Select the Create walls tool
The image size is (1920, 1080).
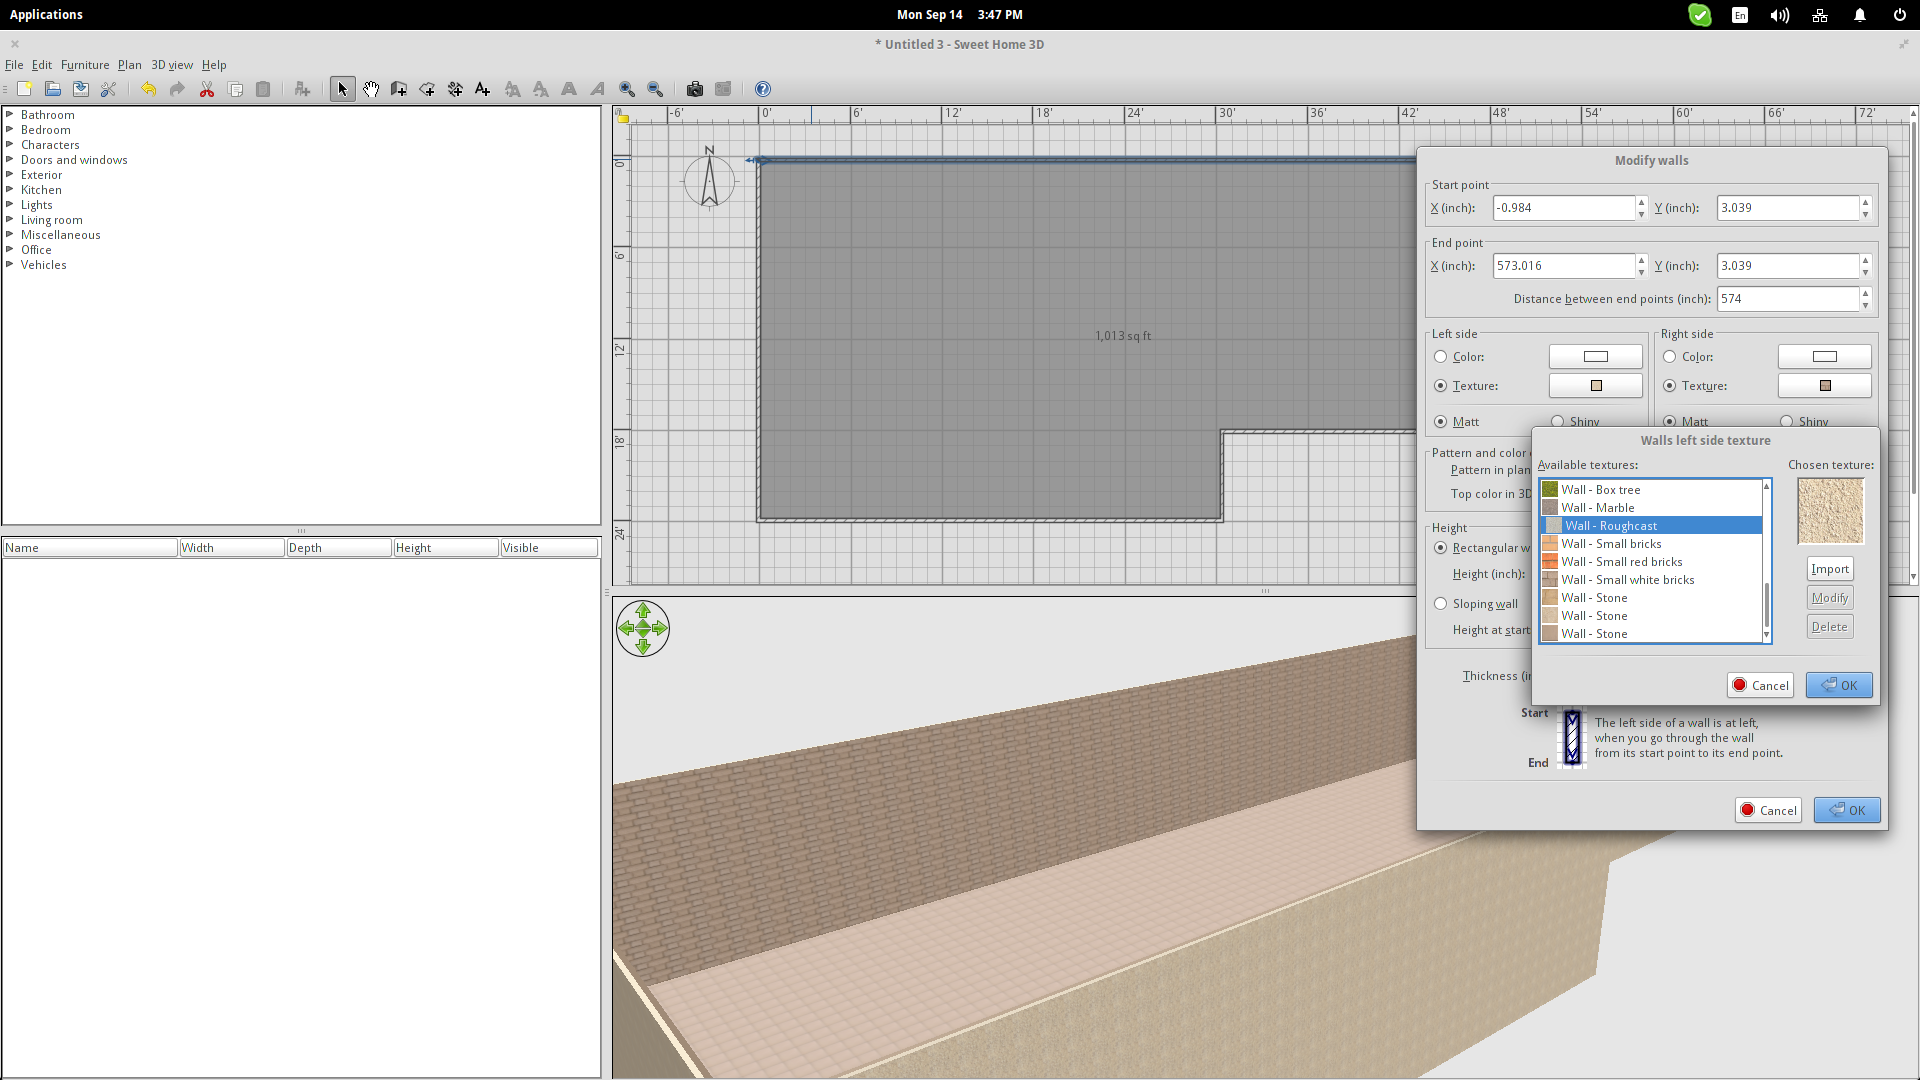click(x=399, y=89)
